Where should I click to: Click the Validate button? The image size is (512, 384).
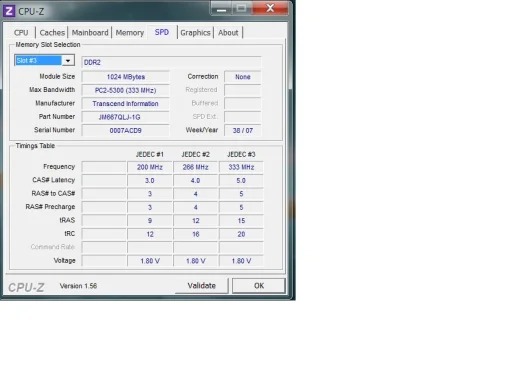point(202,286)
